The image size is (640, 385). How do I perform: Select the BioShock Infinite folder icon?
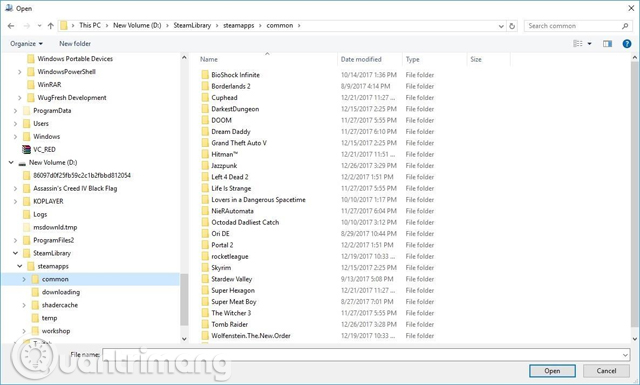[205, 75]
